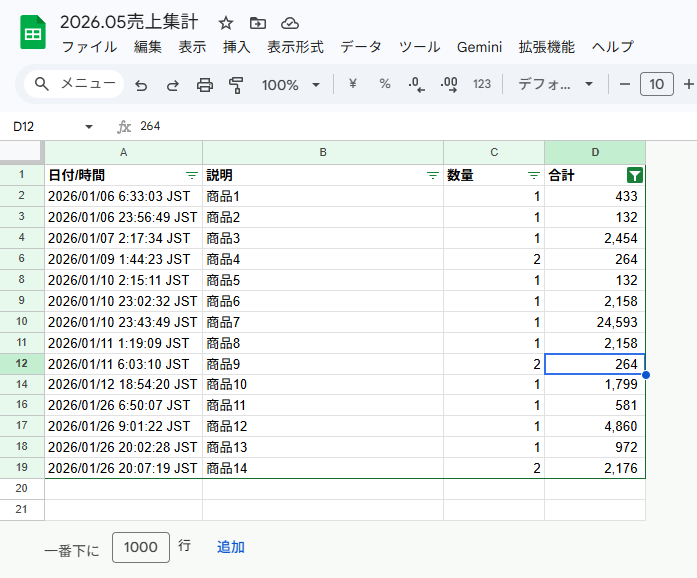Format as currency with yen icon

pyautogui.click(x=352, y=84)
